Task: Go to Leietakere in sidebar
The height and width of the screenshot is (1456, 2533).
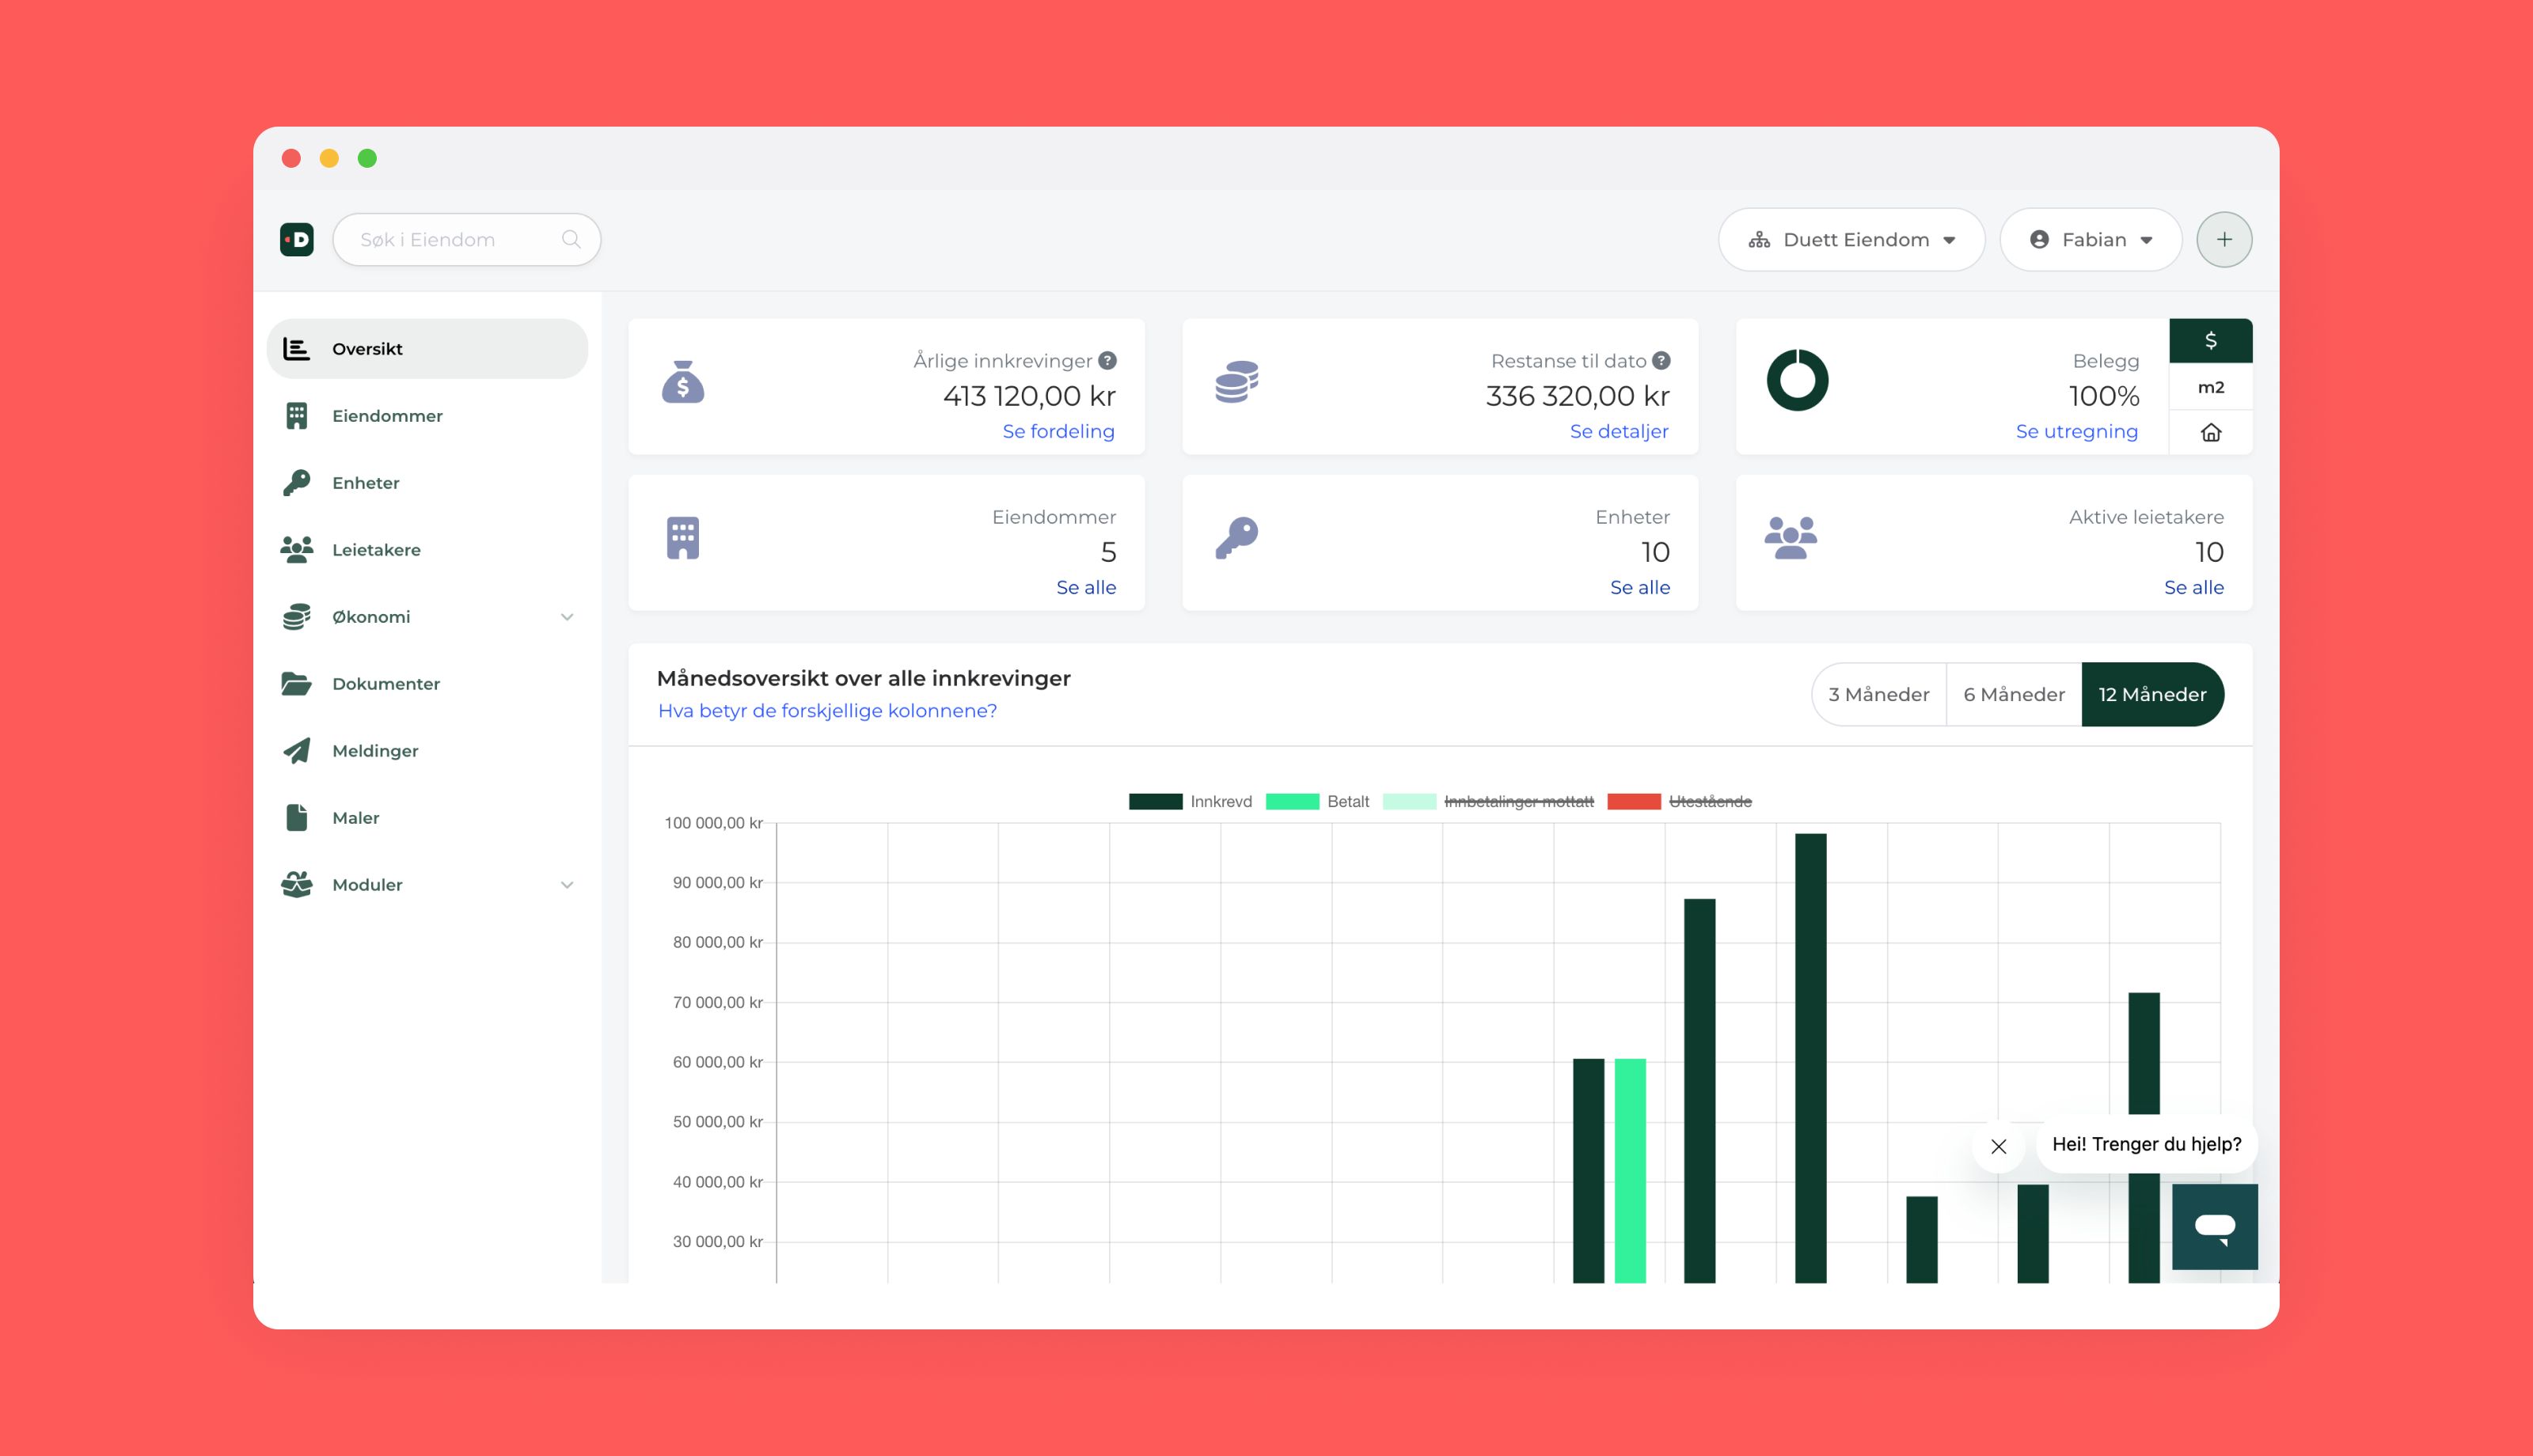Action: [x=376, y=550]
